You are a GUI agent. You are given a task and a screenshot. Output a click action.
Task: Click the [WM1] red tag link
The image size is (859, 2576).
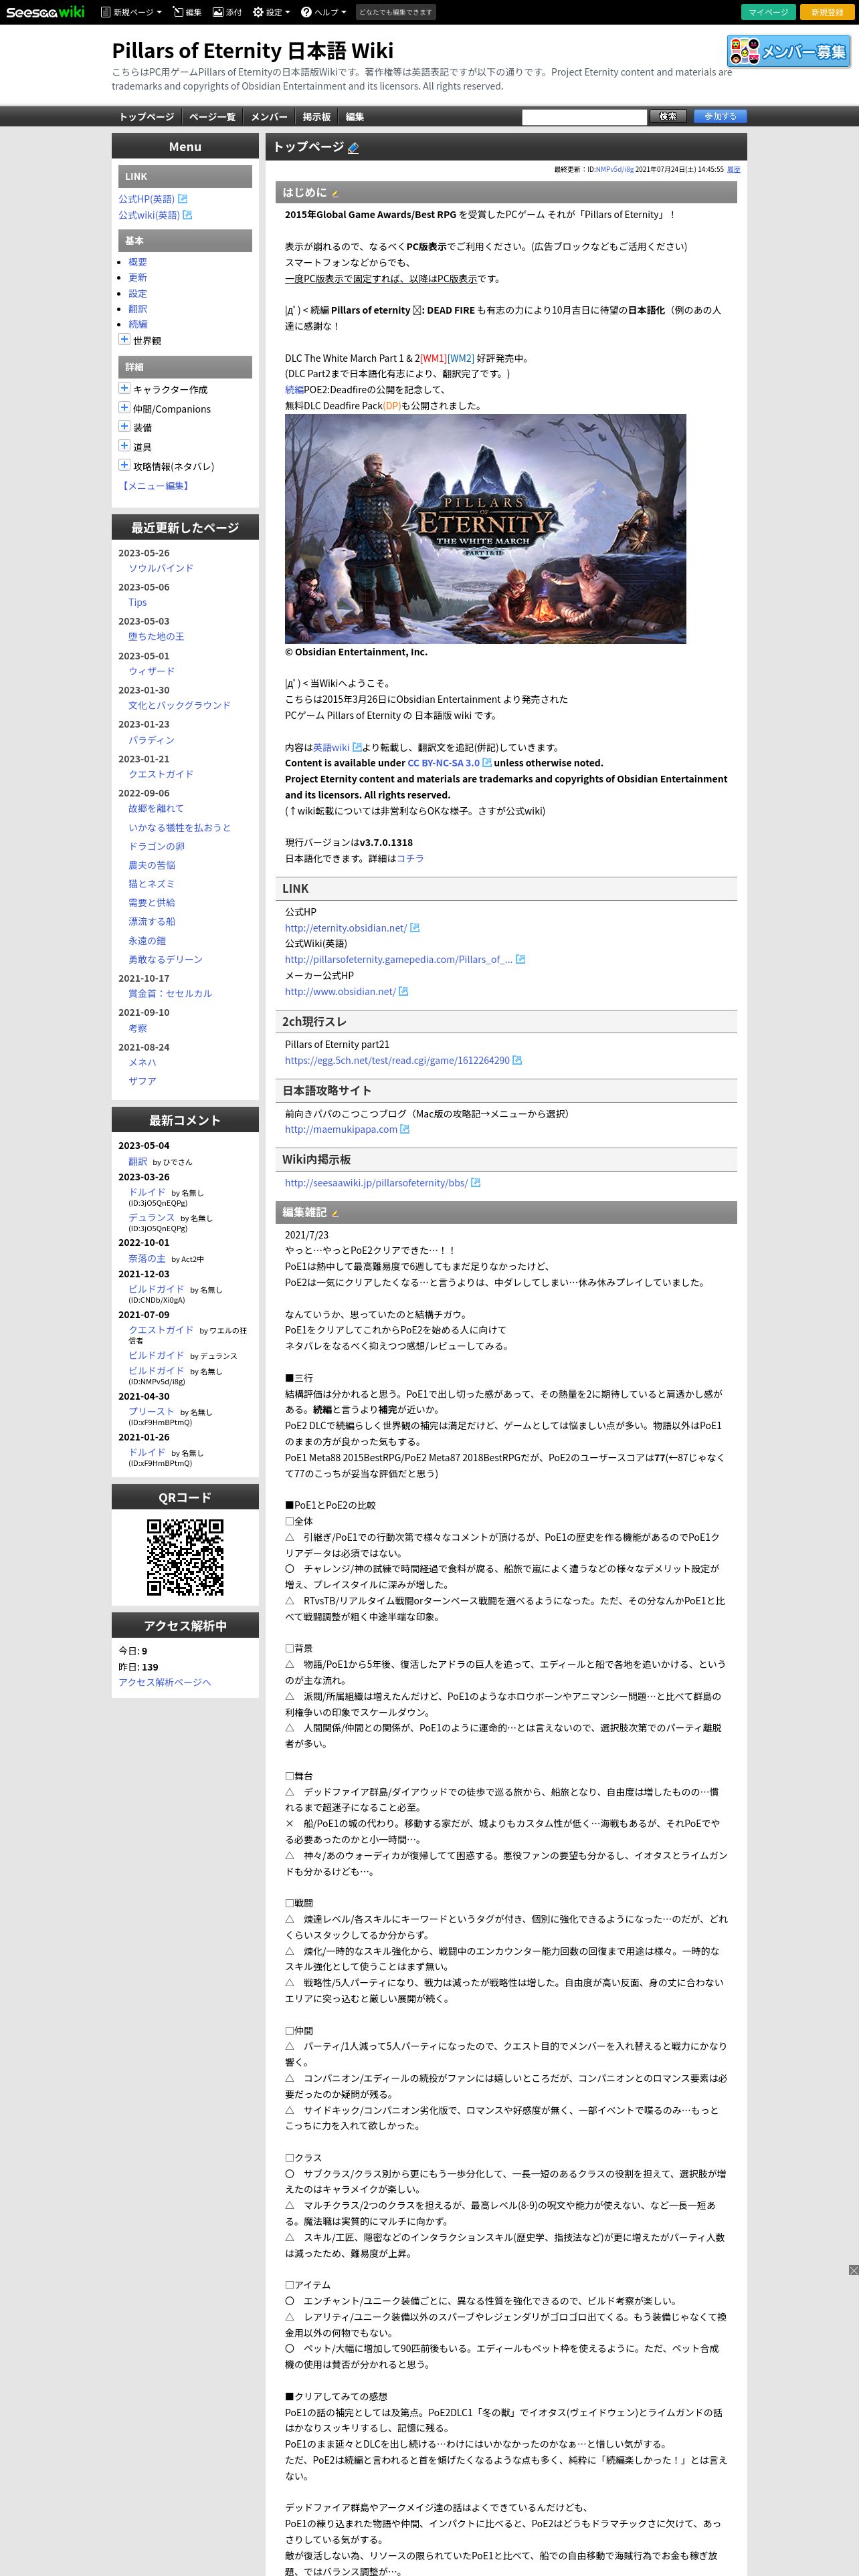coord(433,358)
